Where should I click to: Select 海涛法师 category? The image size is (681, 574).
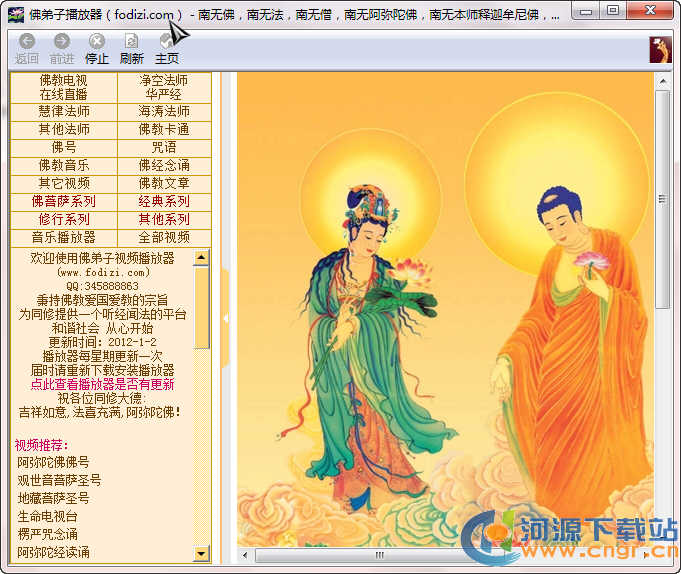(x=164, y=112)
